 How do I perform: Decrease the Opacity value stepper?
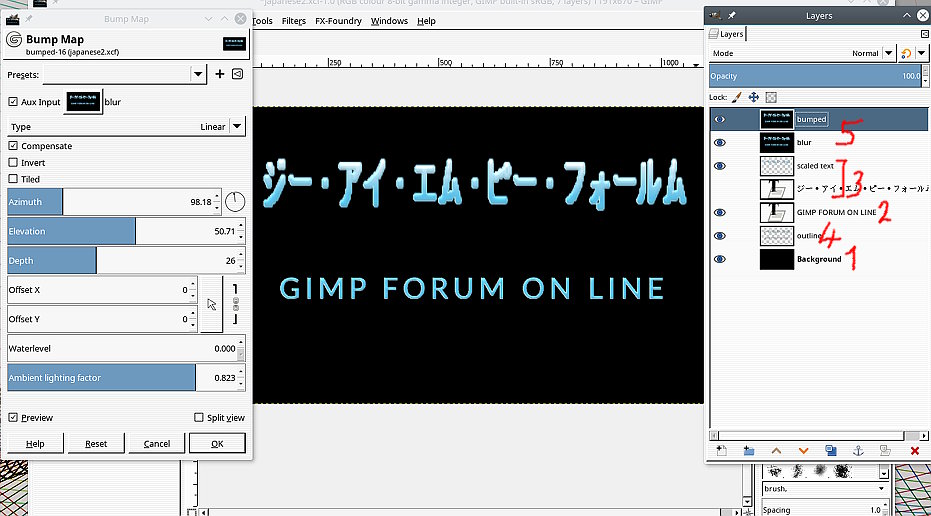click(925, 81)
